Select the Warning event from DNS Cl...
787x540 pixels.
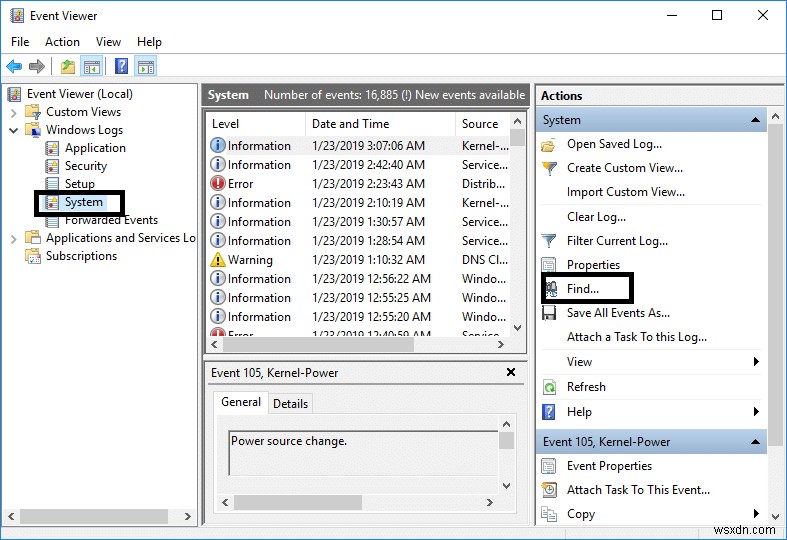coord(358,260)
